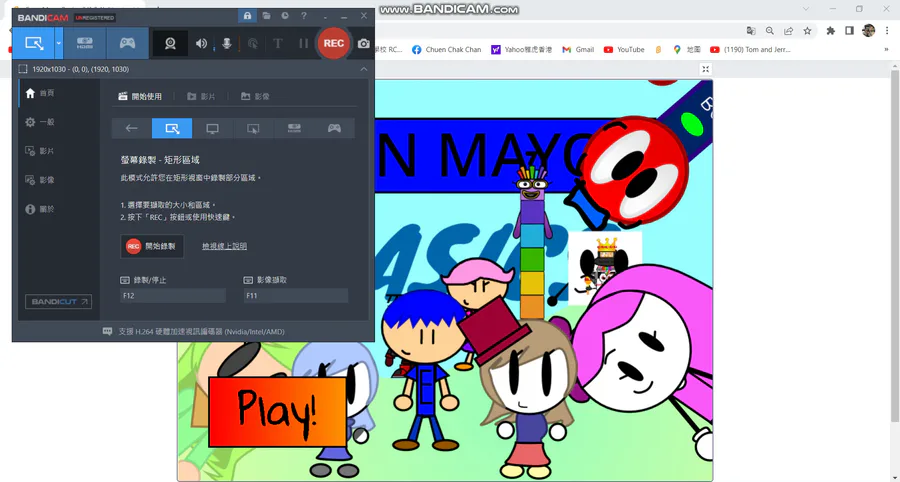Open Chrome three-dot menu
The height and width of the screenshot is (482, 900).
click(x=887, y=31)
